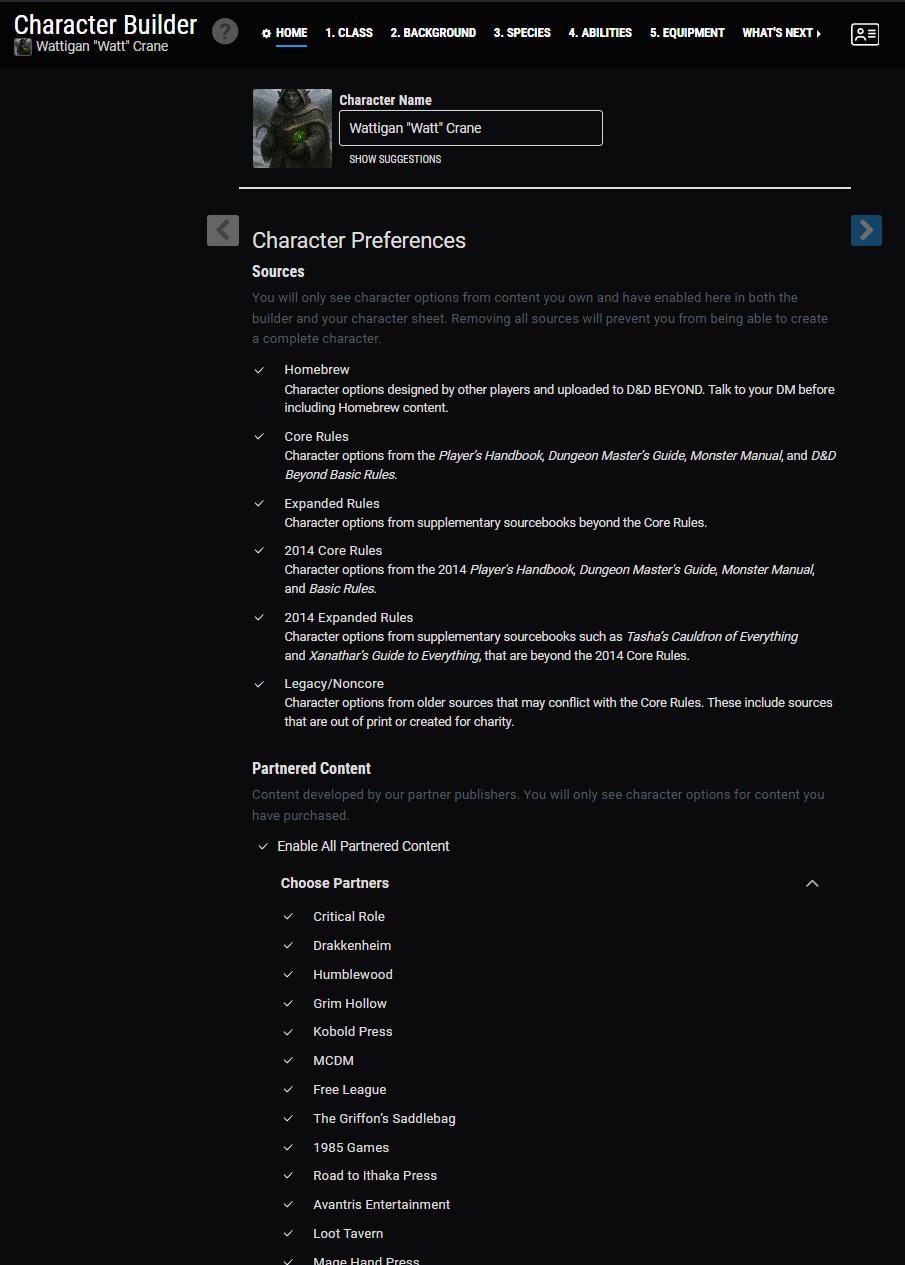The image size is (905, 1265).
Task: Click the Home tab gear icon
Action: pyautogui.click(x=266, y=33)
